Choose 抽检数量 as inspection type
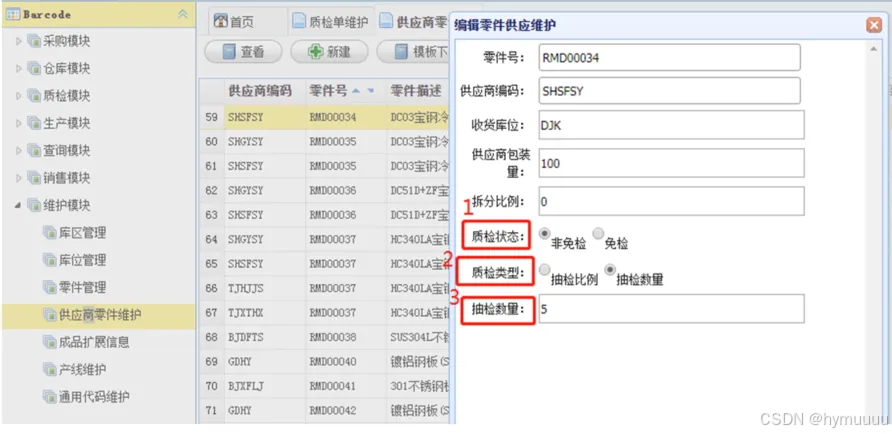The width and height of the screenshot is (892, 434). click(610, 270)
